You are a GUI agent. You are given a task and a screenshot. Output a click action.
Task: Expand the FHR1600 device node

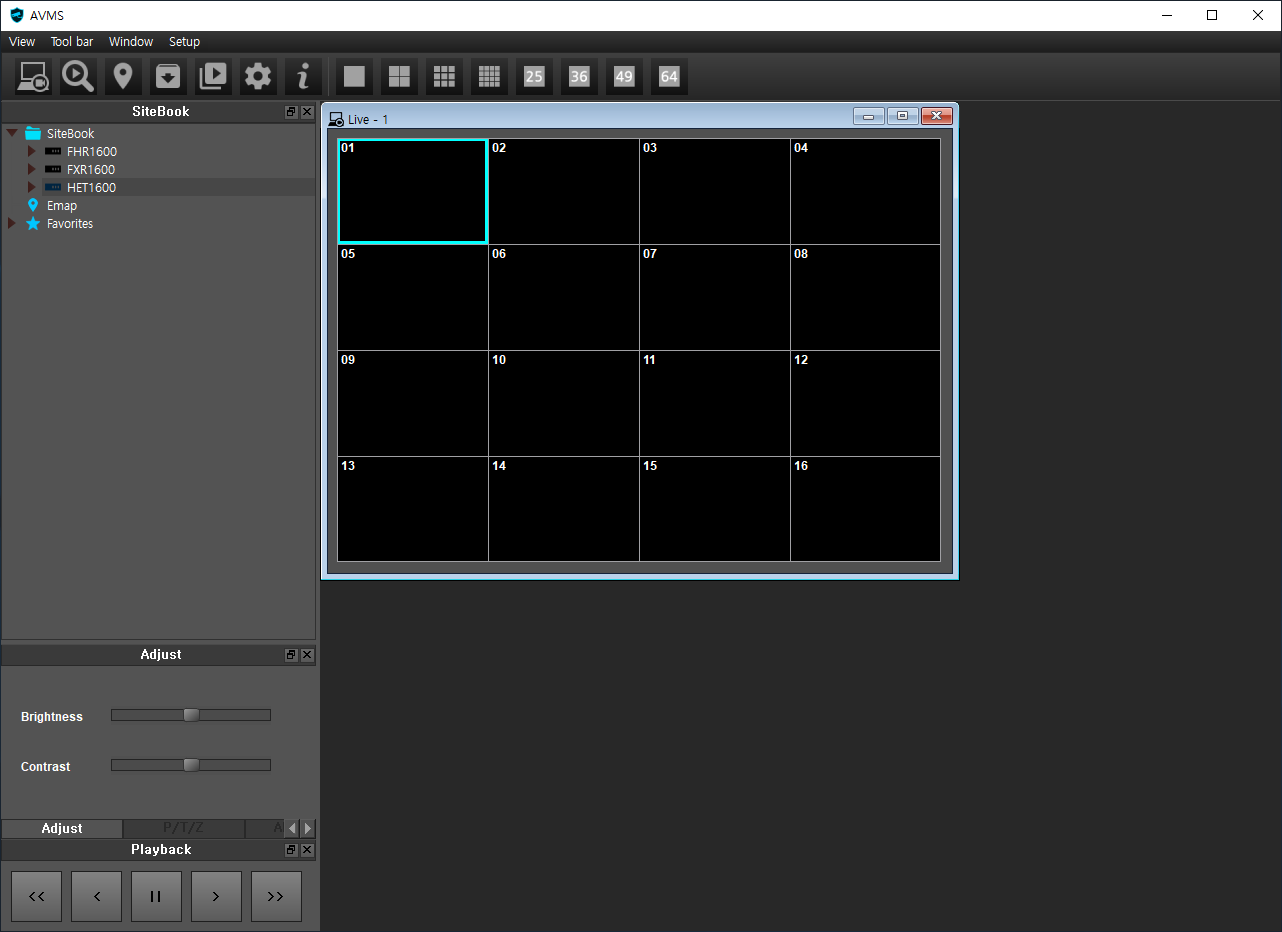[x=31, y=152]
